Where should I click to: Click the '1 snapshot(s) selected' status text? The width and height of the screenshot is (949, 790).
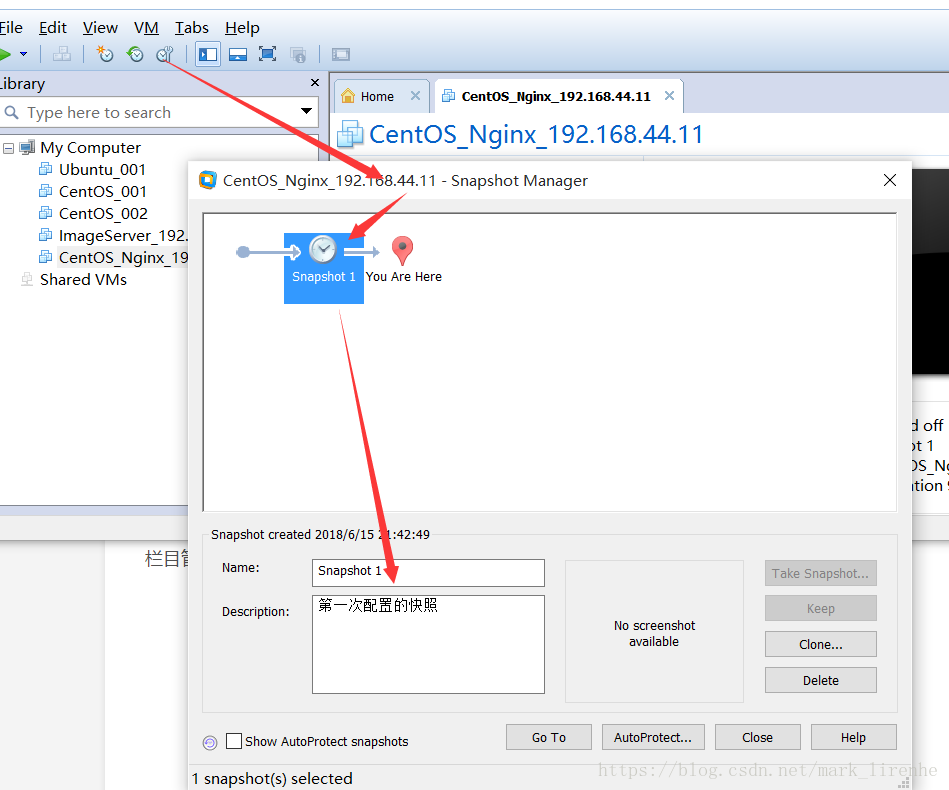coord(272,778)
